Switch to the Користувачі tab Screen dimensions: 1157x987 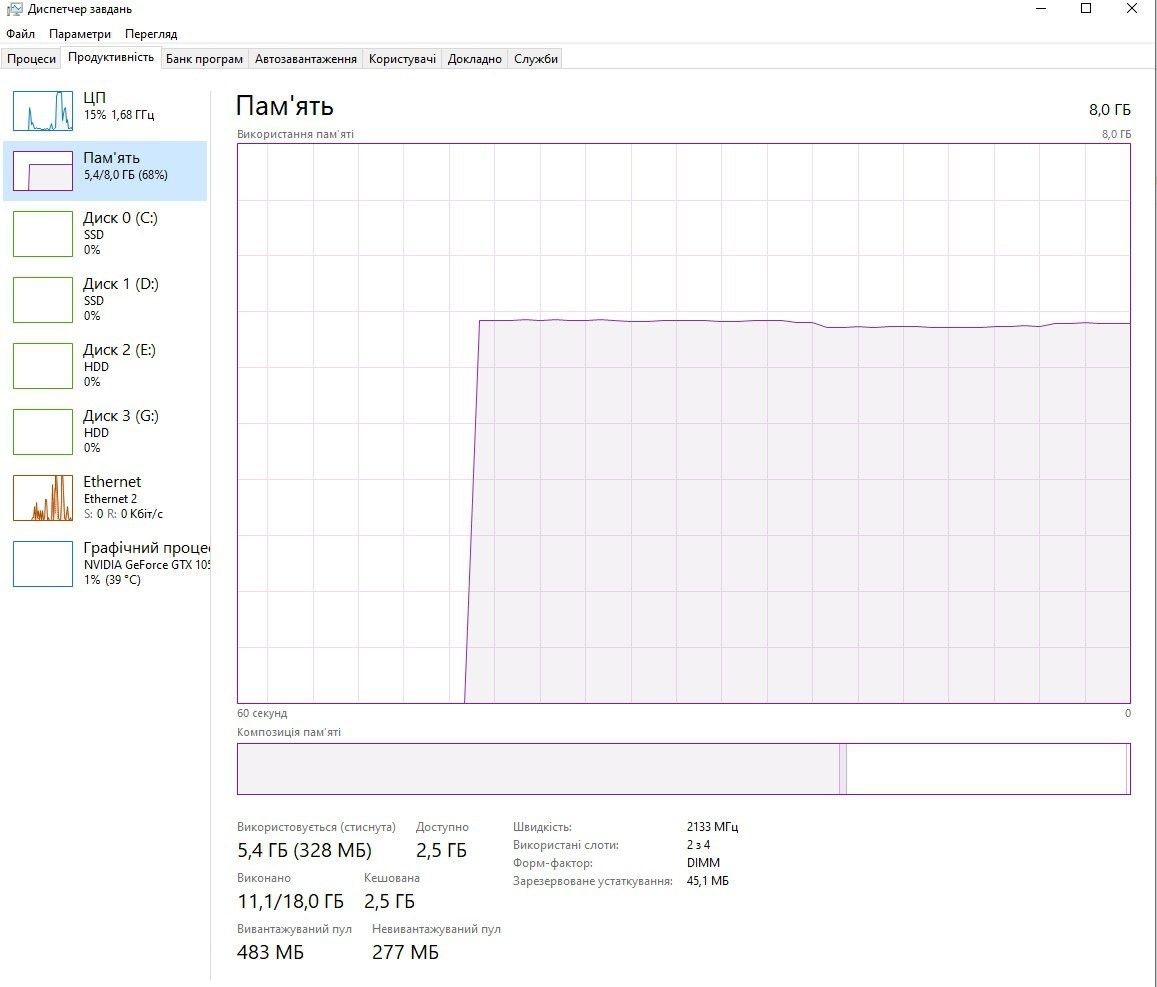tap(402, 59)
